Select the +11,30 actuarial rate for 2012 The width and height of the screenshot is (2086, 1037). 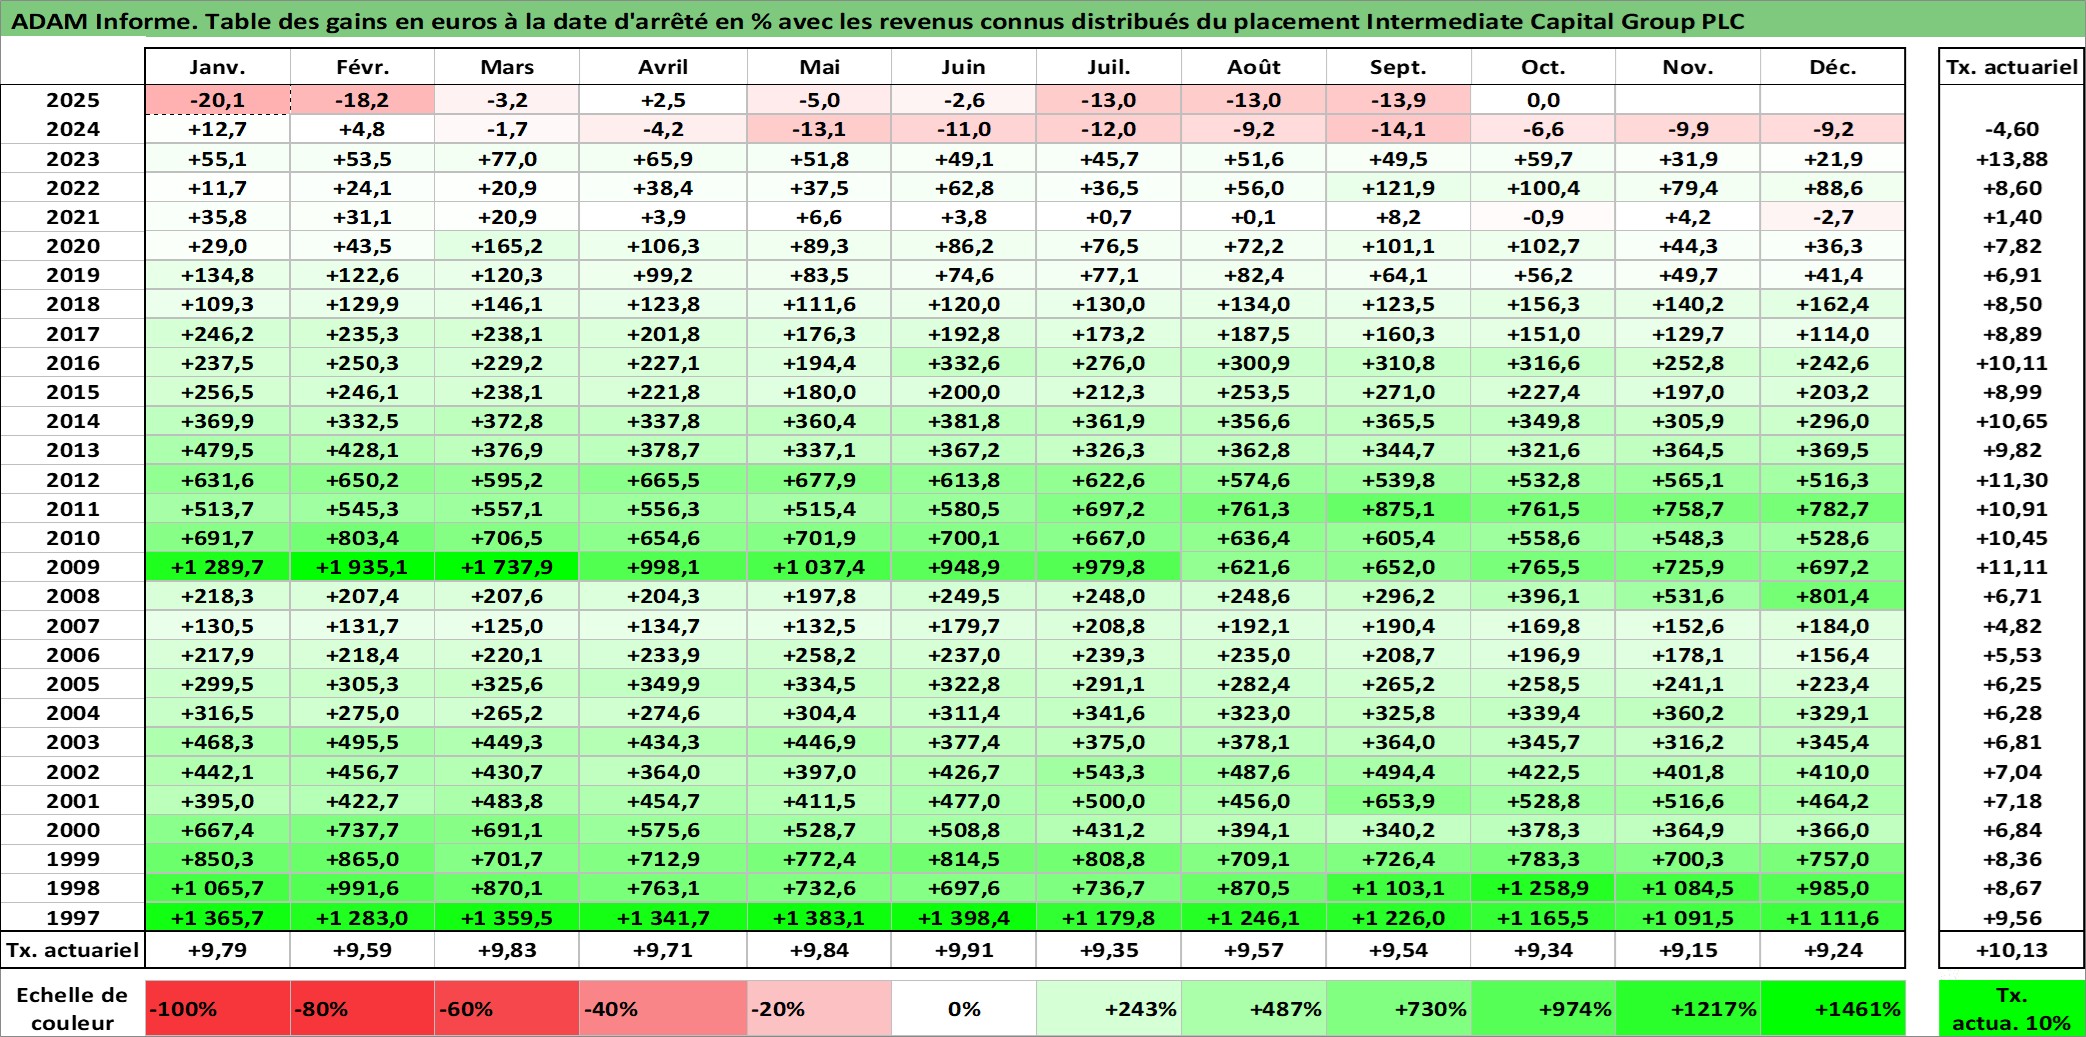click(x=2011, y=480)
